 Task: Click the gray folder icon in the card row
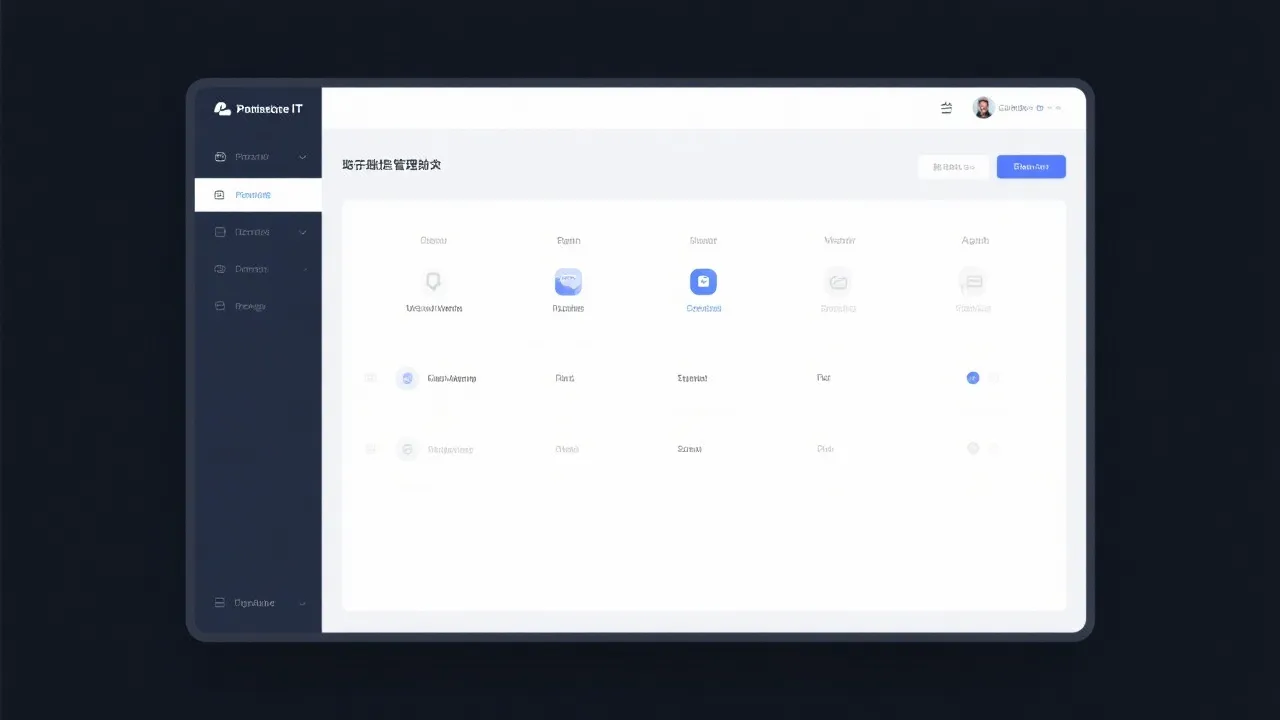(x=838, y=282)
